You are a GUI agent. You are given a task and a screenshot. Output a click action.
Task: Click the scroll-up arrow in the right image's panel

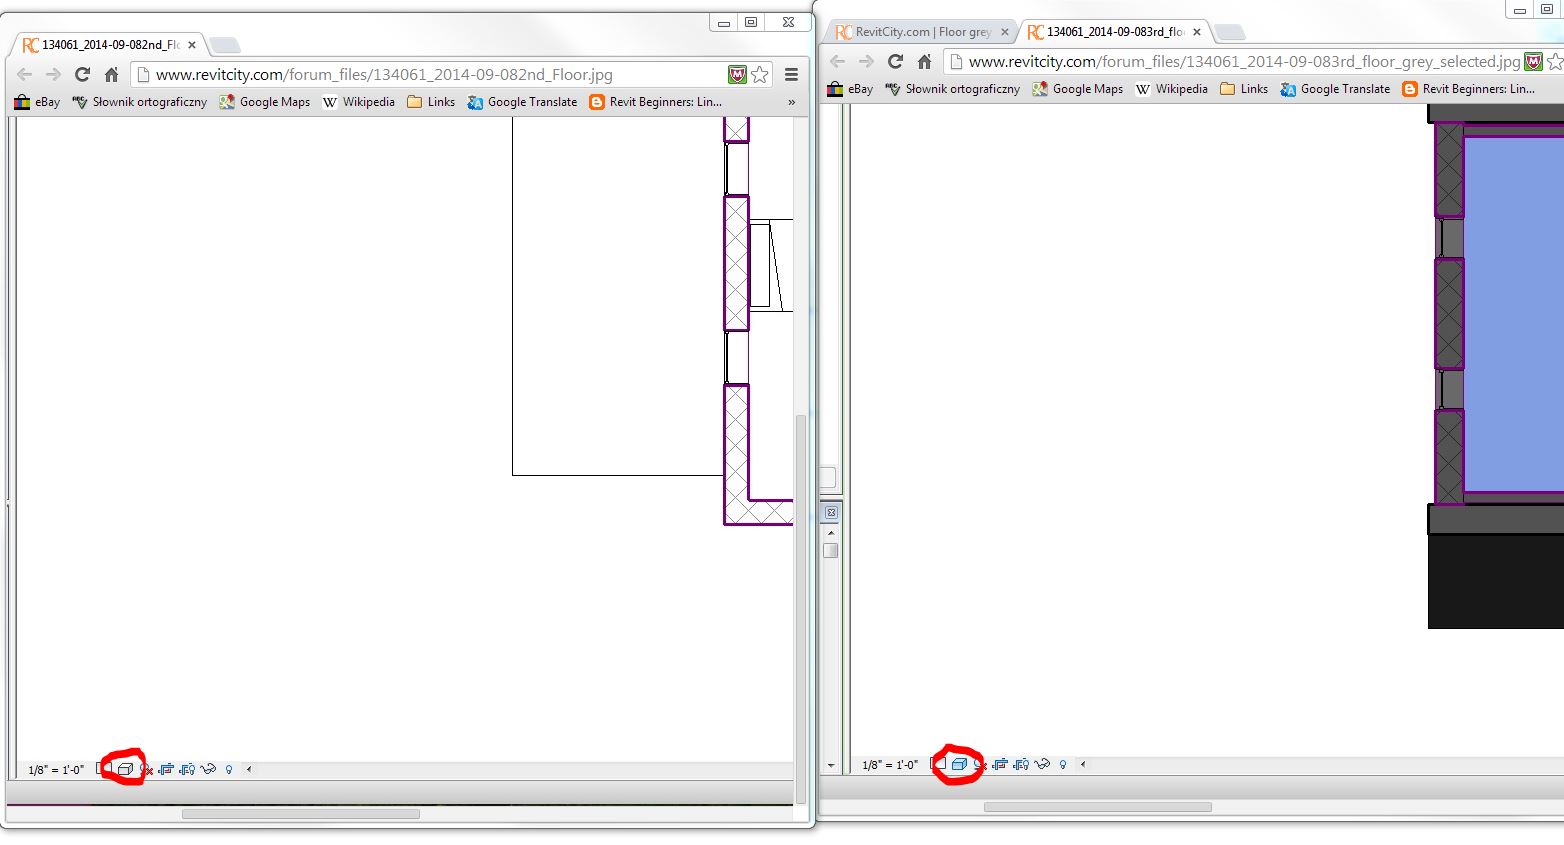(x=831, y=532)
